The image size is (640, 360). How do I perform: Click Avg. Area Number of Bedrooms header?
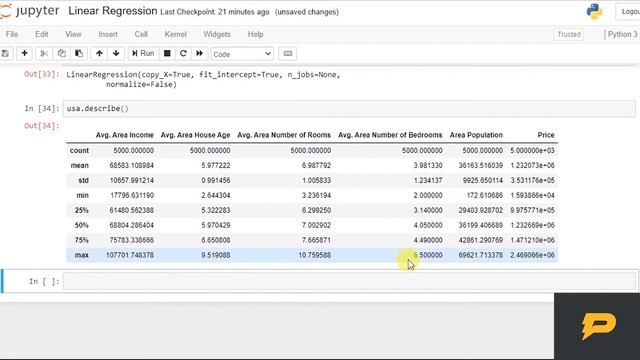point(390,135)
